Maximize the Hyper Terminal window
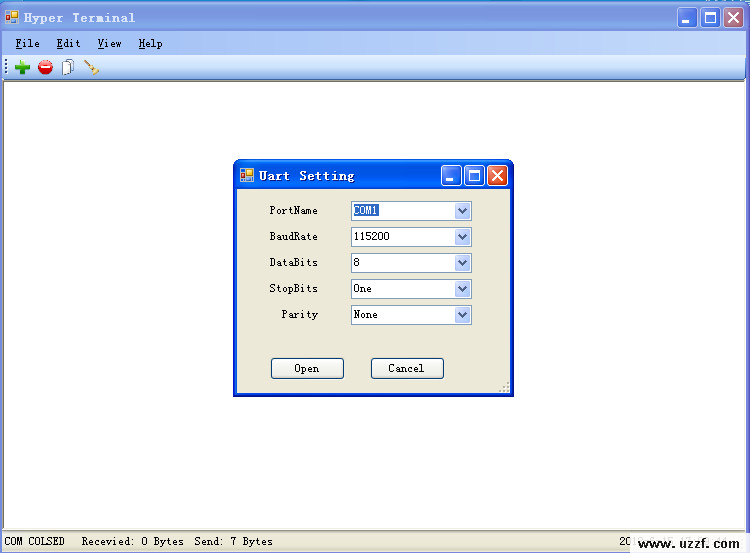 (x=710, y=18)
